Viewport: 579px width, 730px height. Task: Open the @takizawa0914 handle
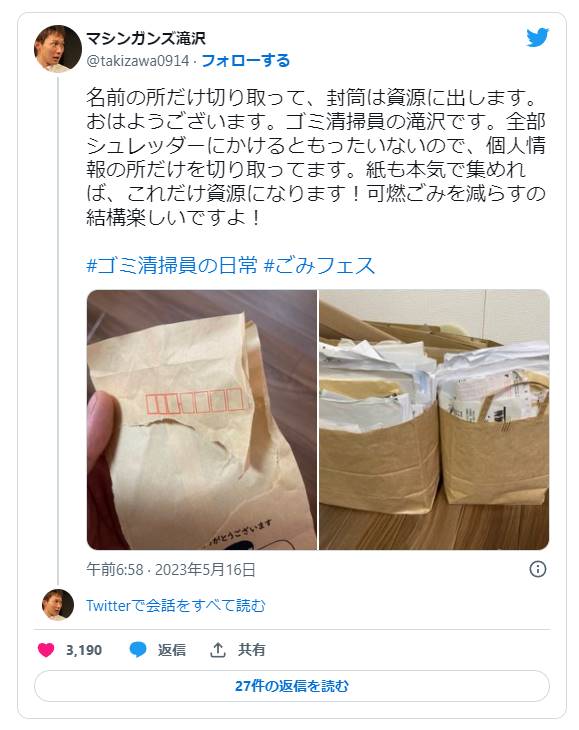(x=138, y=61)
